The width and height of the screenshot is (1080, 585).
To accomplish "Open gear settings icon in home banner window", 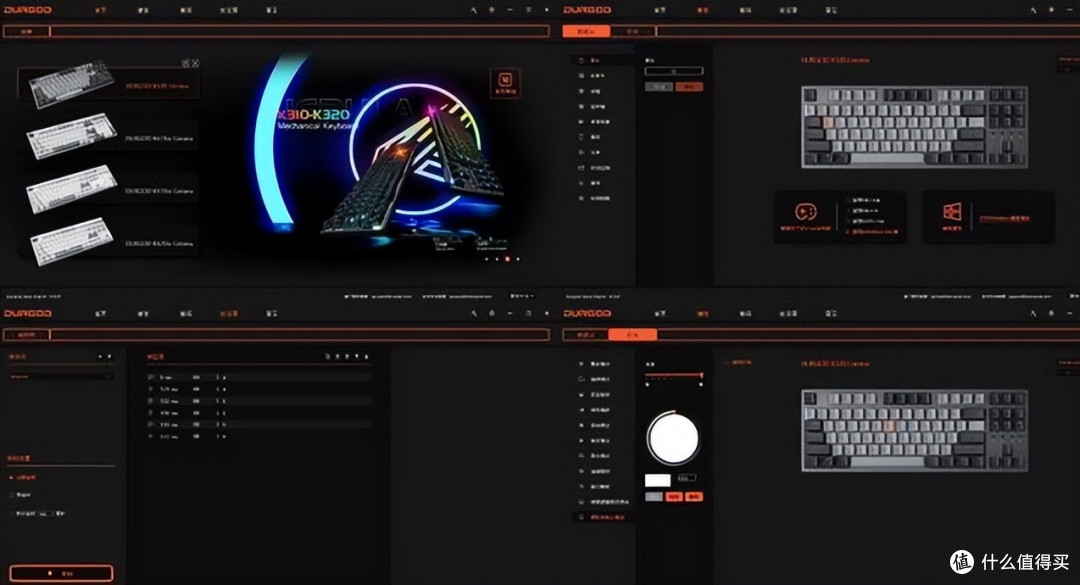I will point(491,10).
